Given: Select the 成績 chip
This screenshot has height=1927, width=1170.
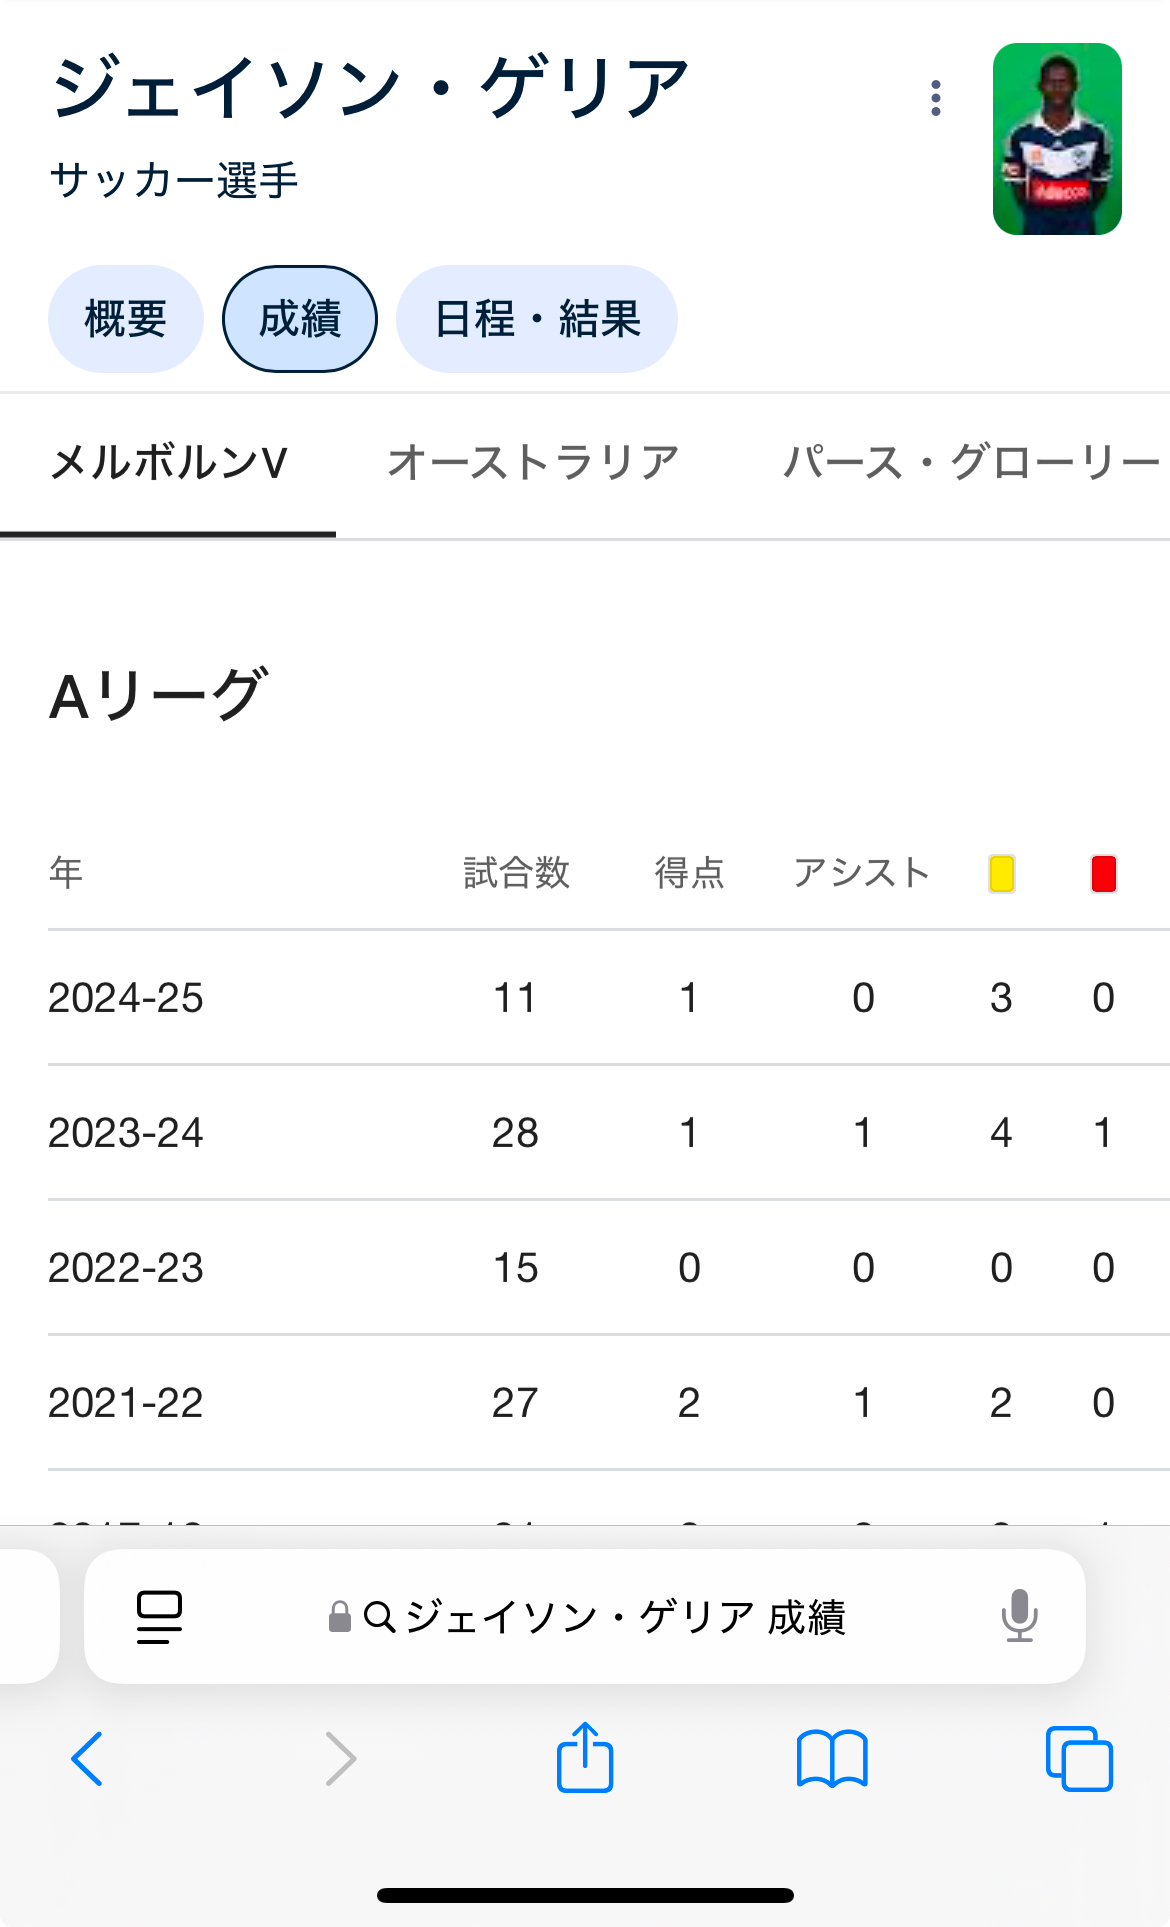Looking at the screenshot, I should (x=300, y=319).
